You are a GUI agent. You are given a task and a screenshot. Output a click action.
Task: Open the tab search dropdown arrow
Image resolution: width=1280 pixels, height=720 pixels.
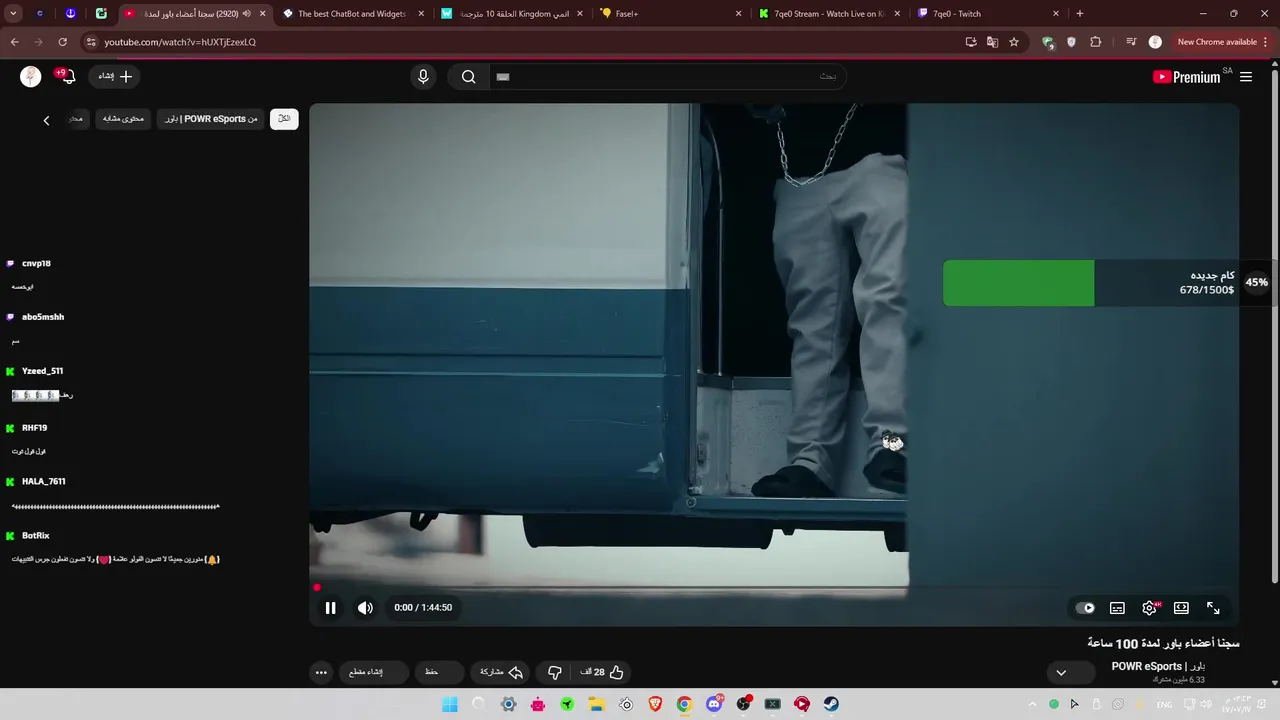[x=13, y=14]
